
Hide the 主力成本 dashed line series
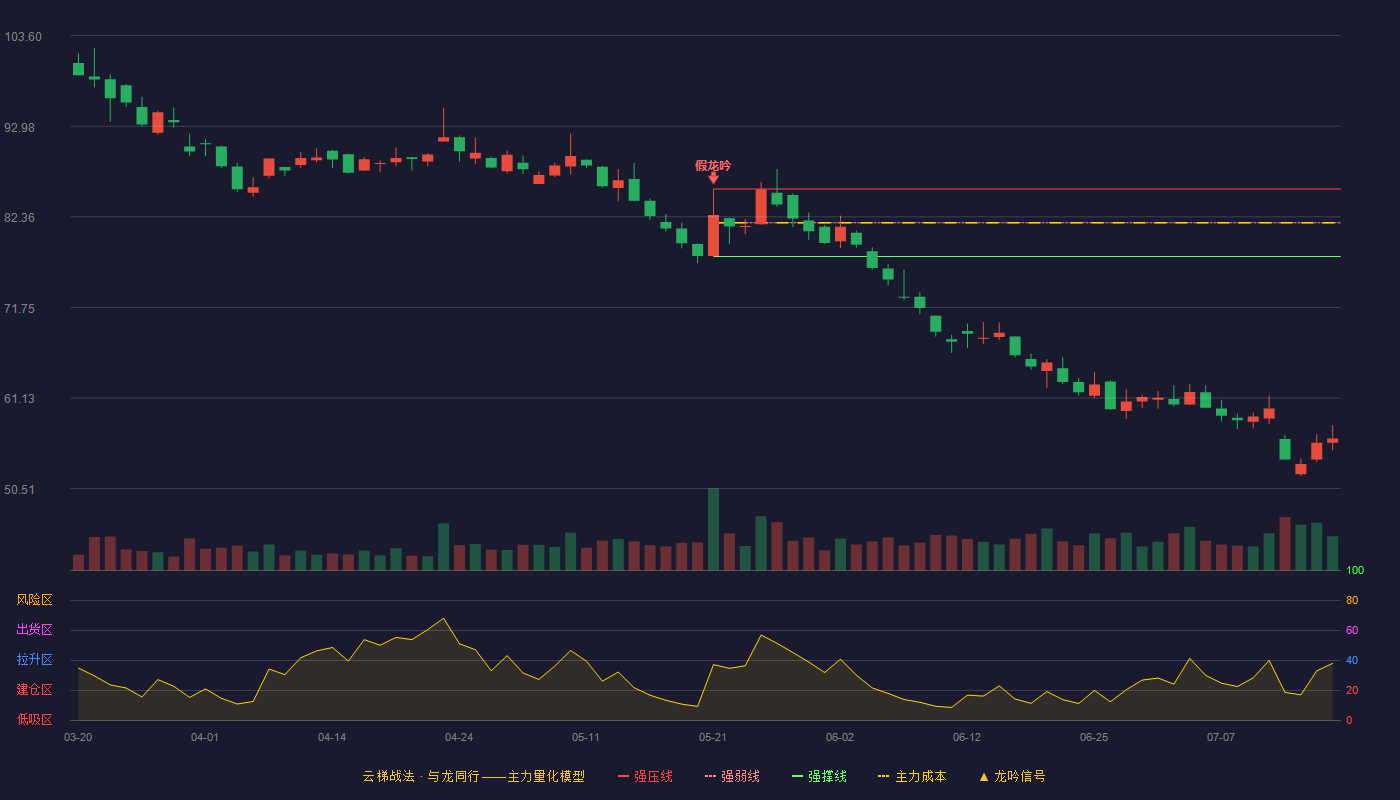pyautogui.click(x=911, y=776)
